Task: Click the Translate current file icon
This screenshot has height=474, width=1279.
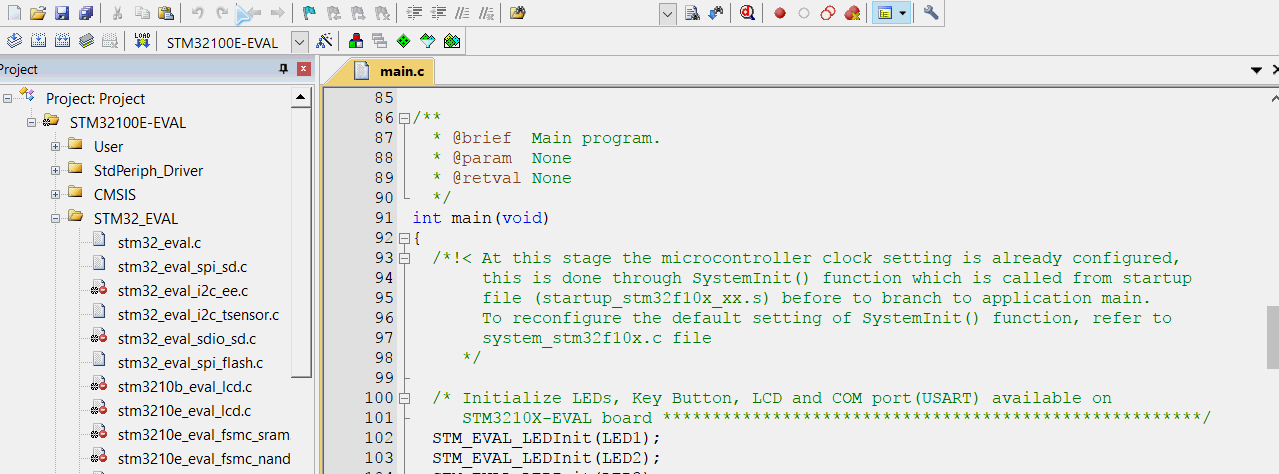Action: [13, 41]
